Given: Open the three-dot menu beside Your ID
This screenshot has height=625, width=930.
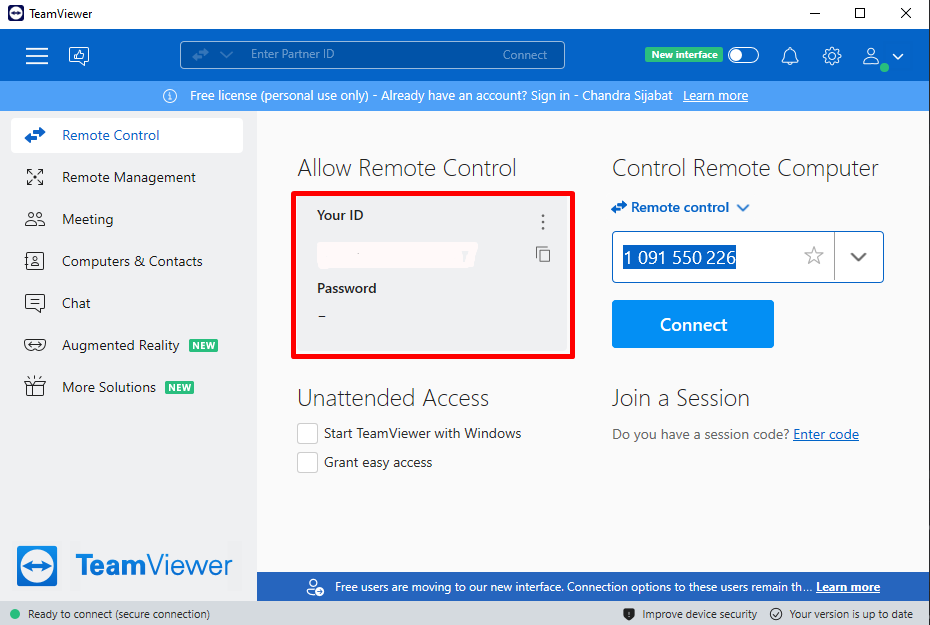Looking at the screenshot, I should [543, 222].
